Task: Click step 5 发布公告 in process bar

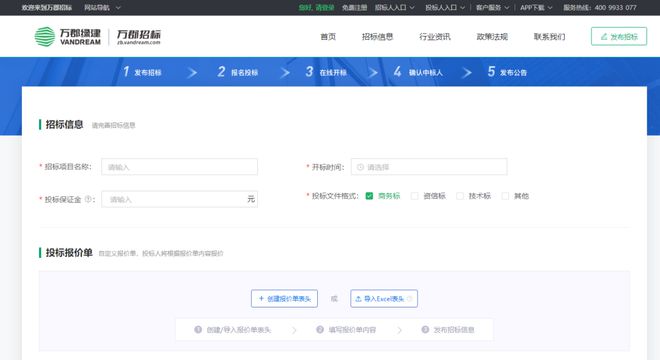Action: 507,72
